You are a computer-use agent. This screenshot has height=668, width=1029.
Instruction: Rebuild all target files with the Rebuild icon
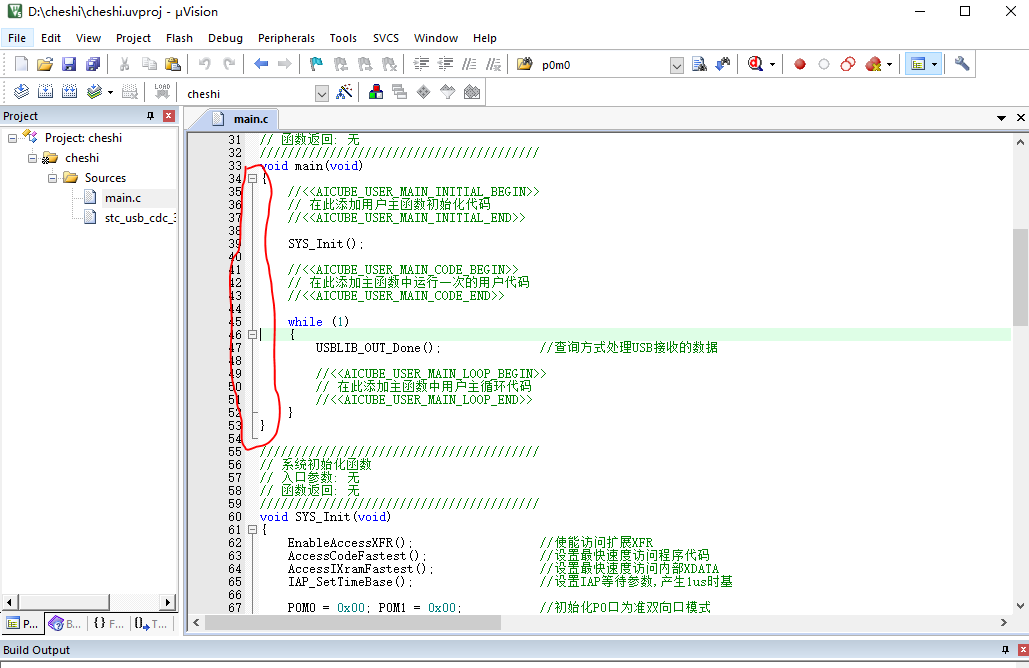coord(70,92)
